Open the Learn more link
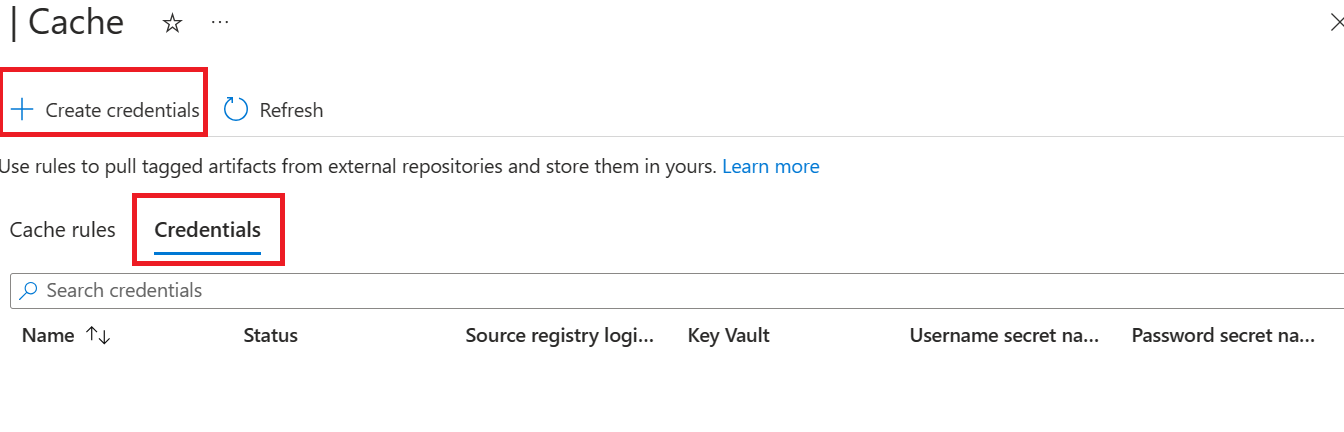Viewport: 1344px width, 432px height. click(770, 167)
